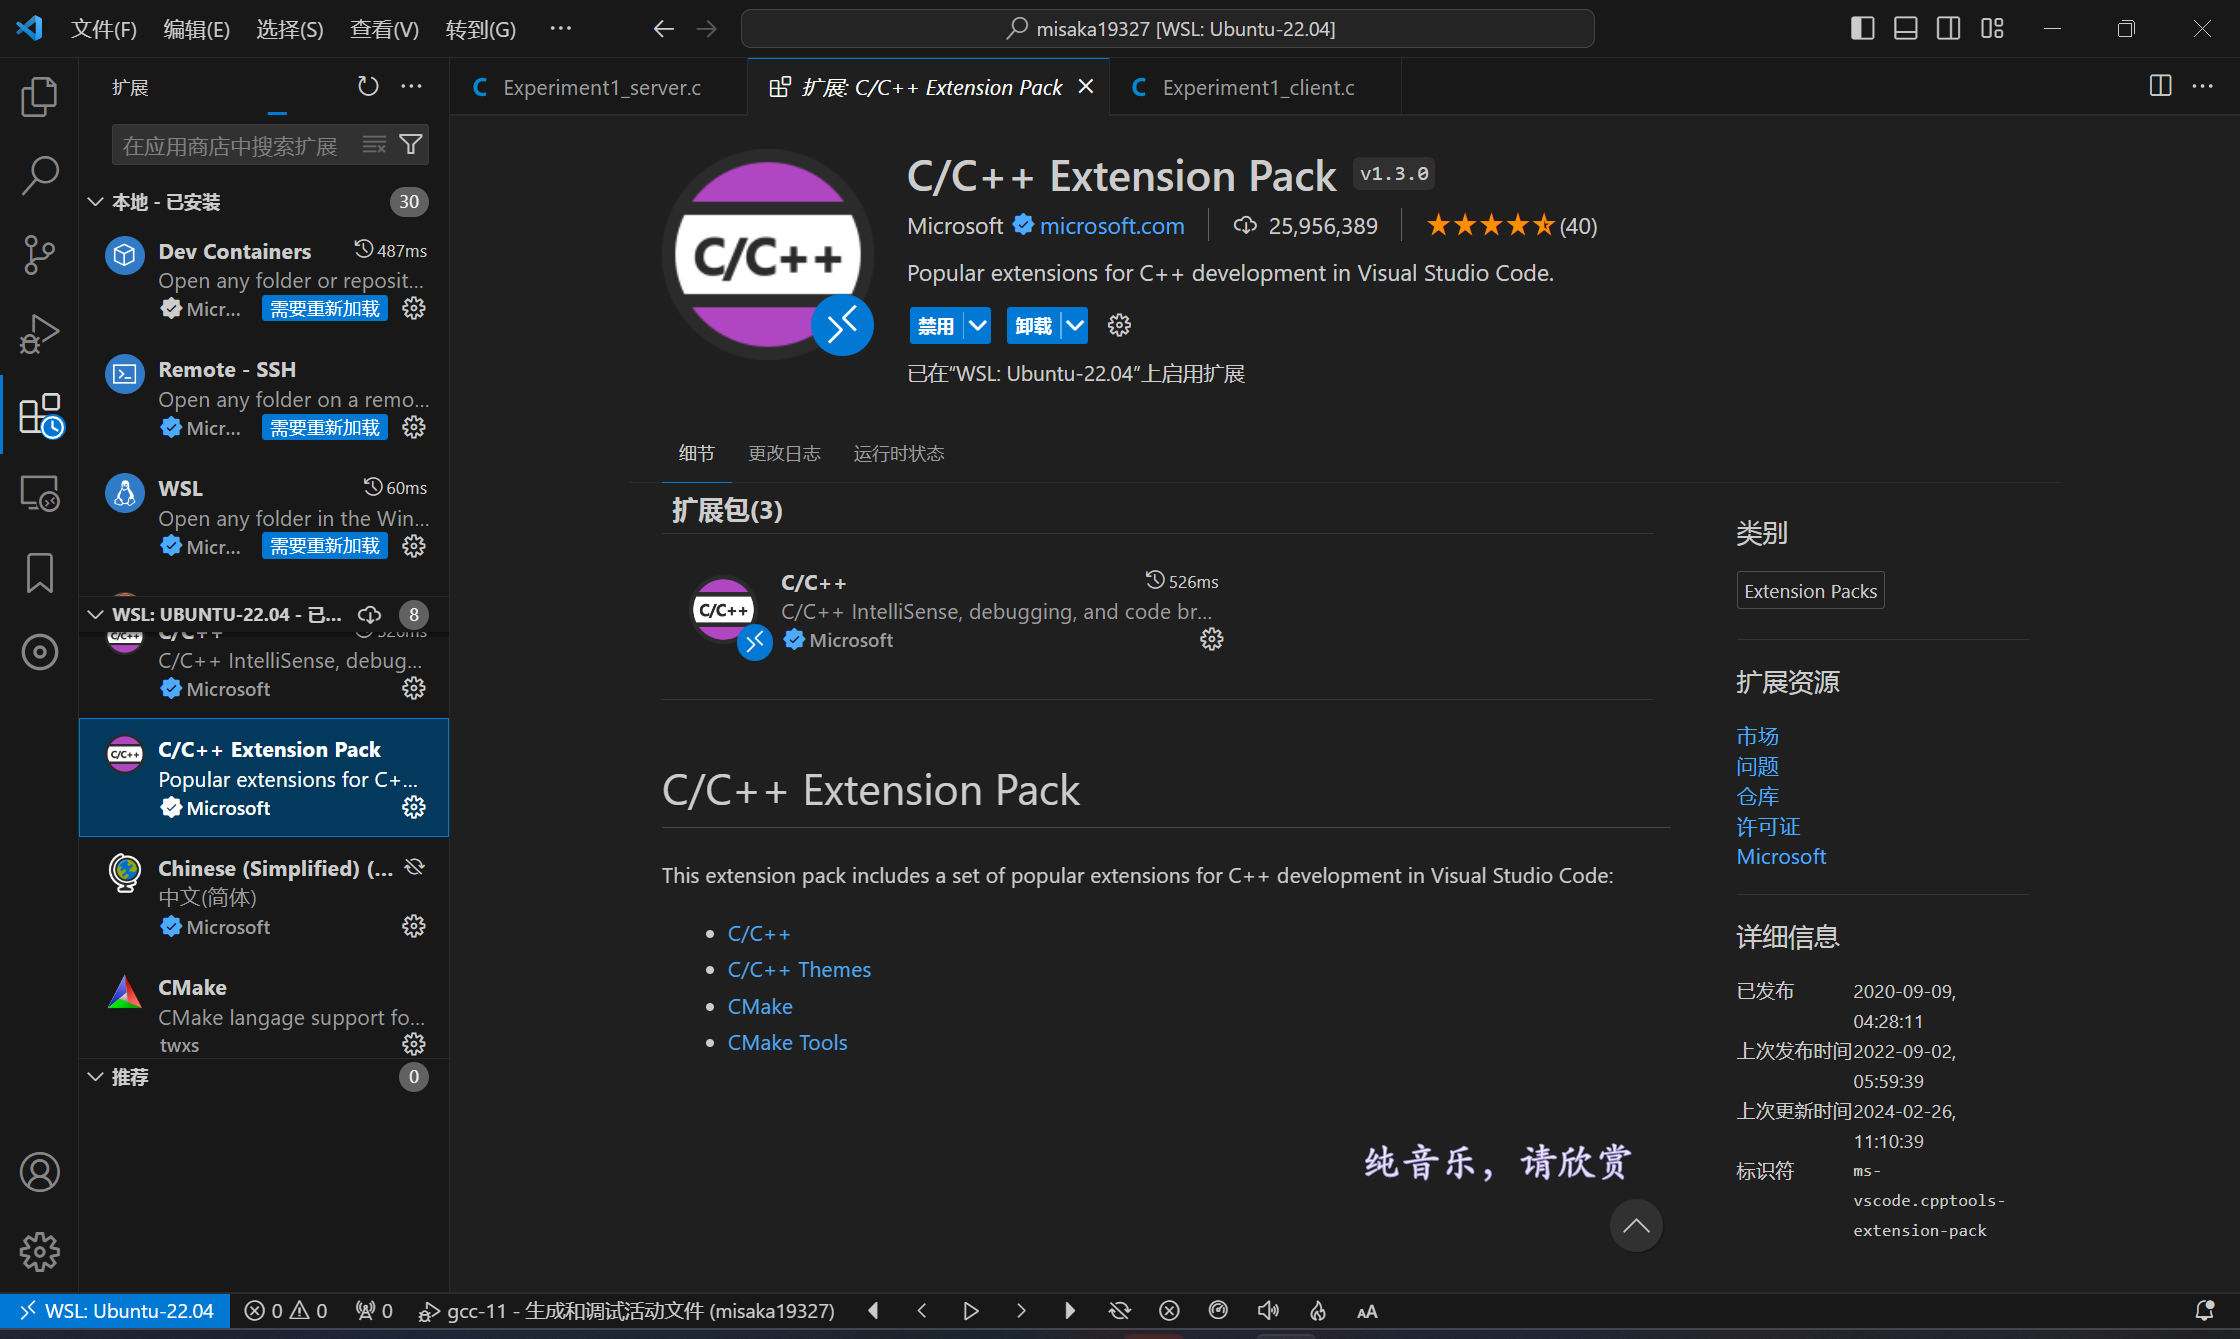Screen dimensions: 2240x1339
Task: Open the View menu
Action: coord(384,29)
